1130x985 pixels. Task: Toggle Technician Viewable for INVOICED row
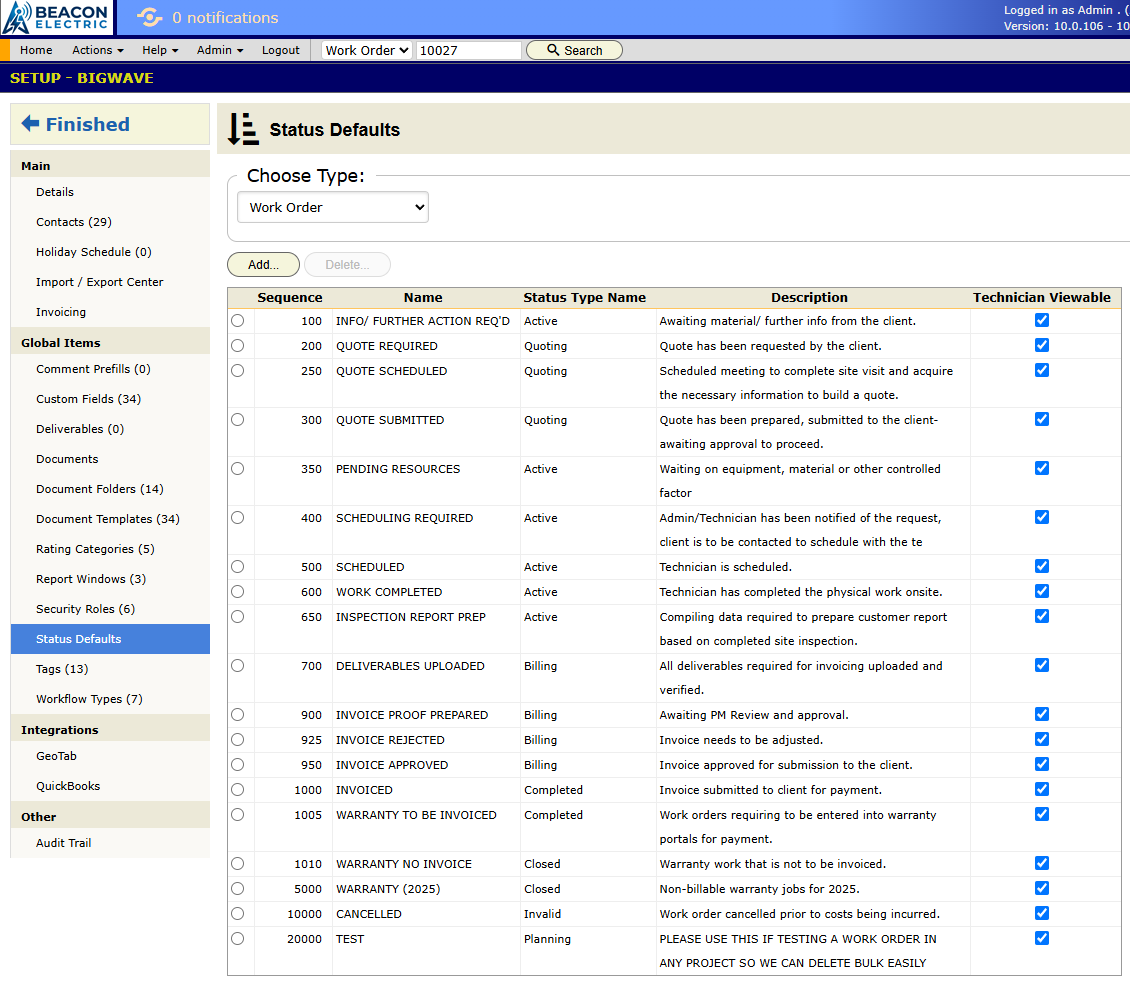tap(1041, 790)
